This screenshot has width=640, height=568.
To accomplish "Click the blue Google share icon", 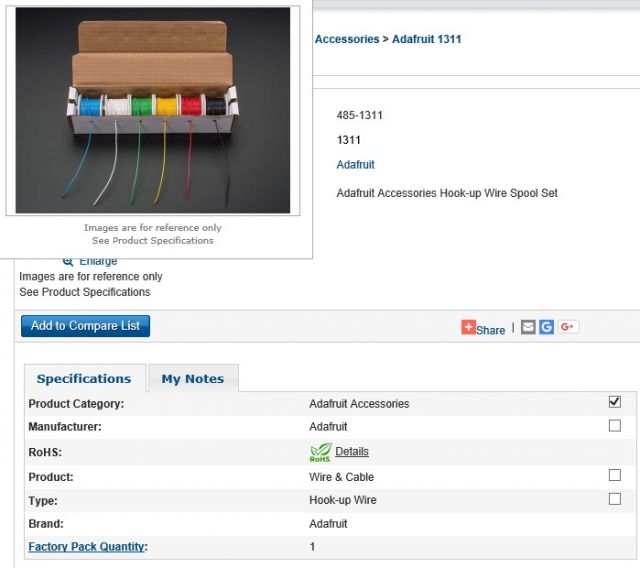I will [547, 327].
